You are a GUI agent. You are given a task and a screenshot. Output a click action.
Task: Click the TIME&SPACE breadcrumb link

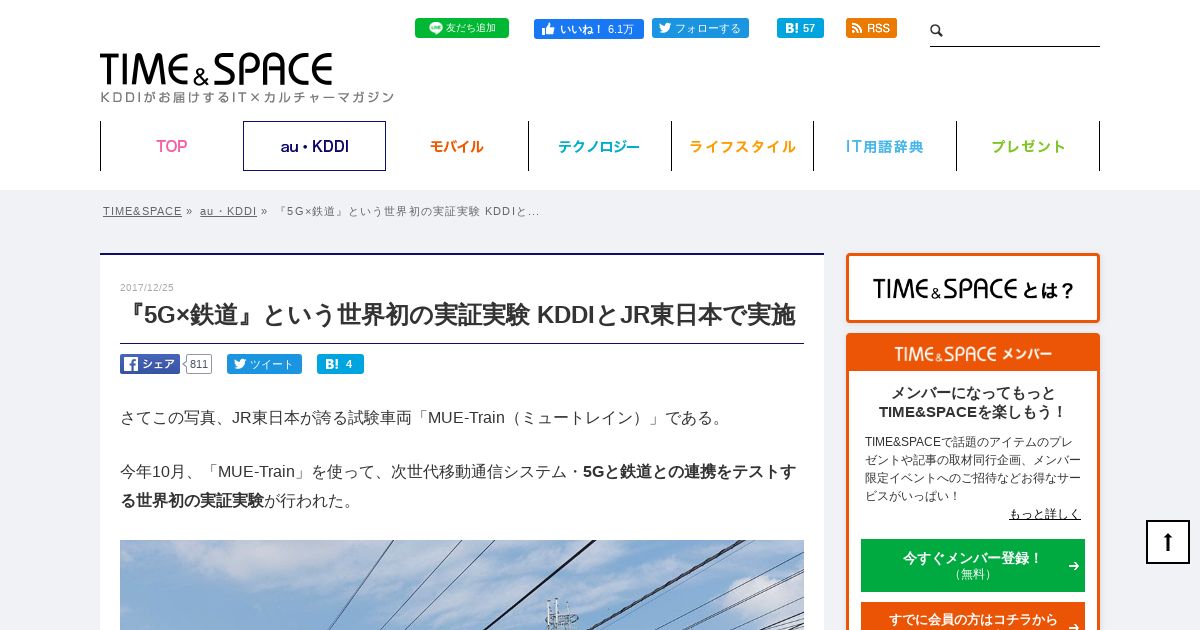142,211
